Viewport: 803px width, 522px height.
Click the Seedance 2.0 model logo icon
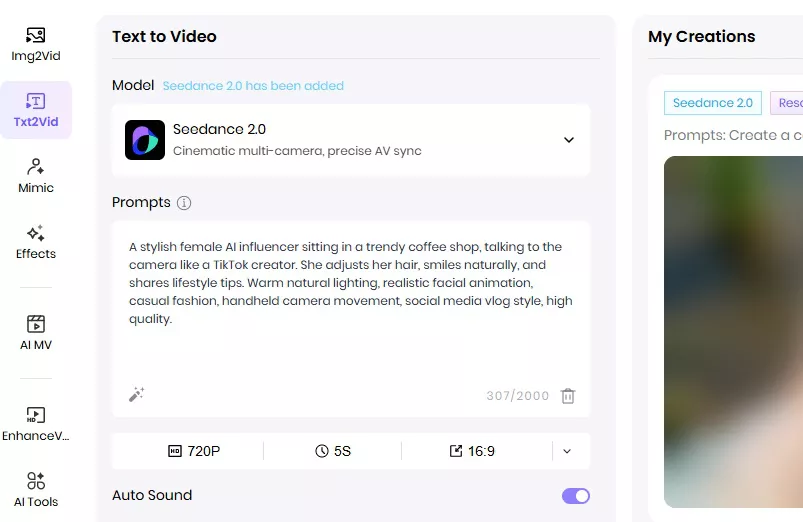(x=145, y=140)
